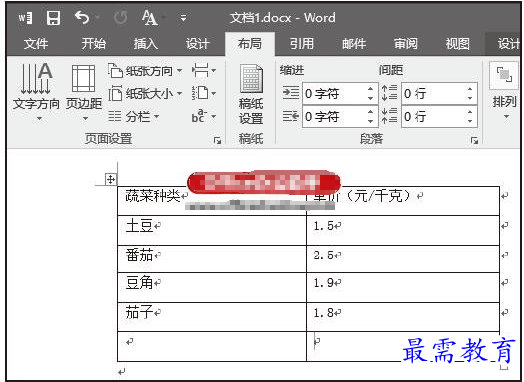Click the 1.8 price cell
Viewport: 524px width, 382px height.
click(x=403, y=317)
